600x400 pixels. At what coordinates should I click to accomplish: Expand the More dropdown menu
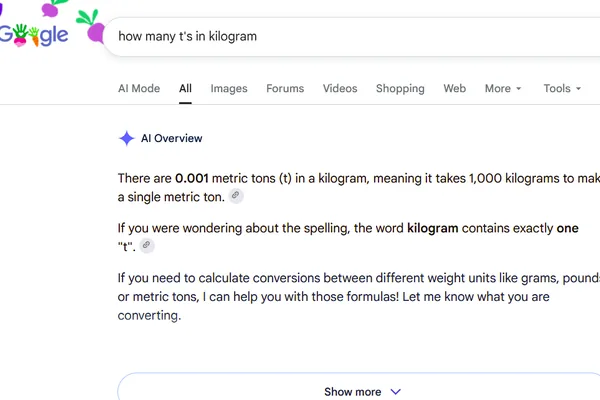503,88
